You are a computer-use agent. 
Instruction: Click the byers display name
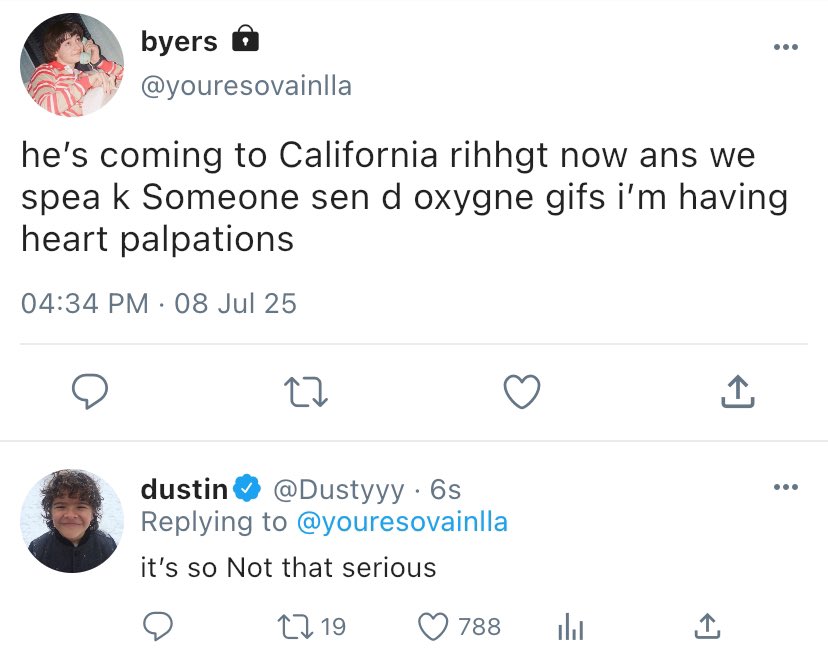[179, 42]
